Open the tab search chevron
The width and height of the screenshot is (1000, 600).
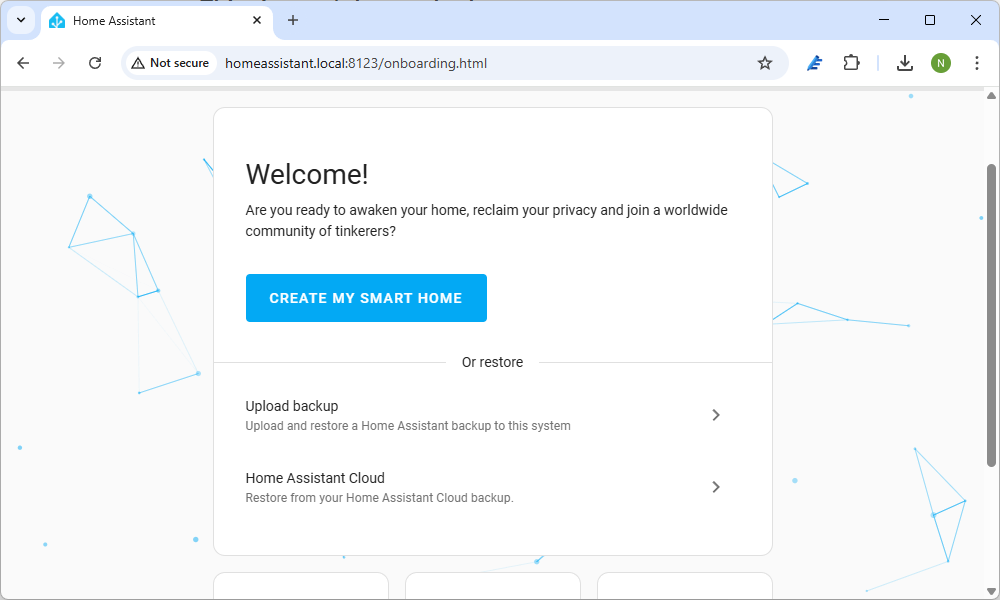[x=21, y=20]
